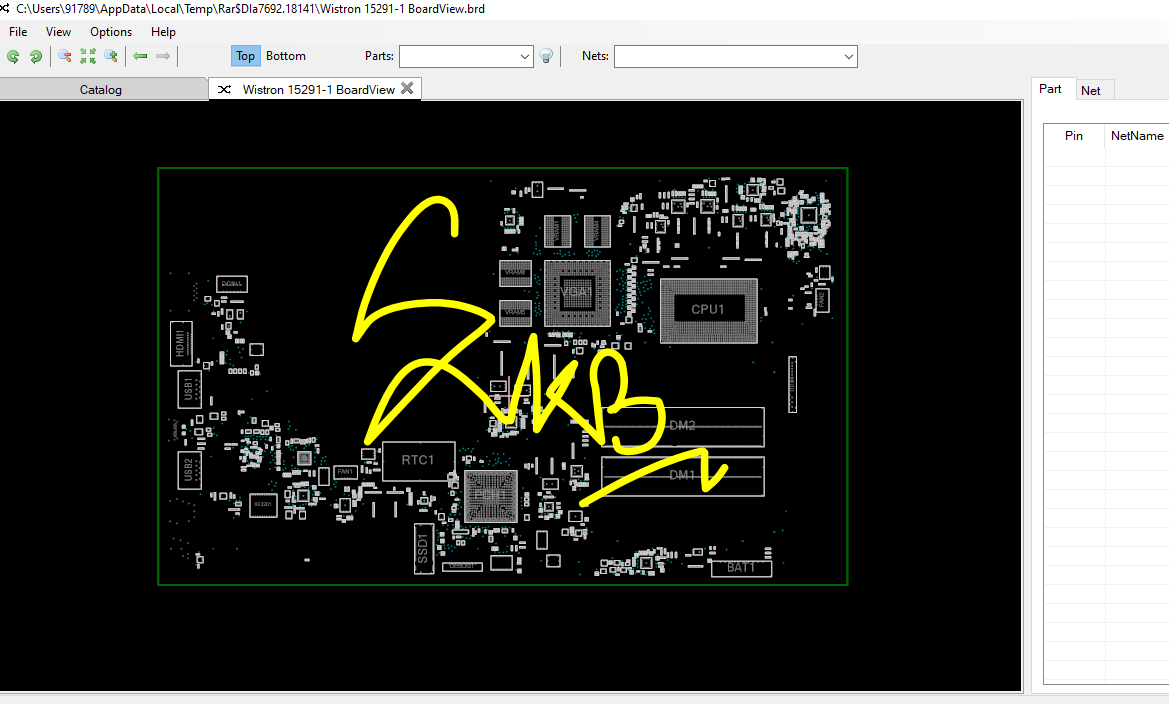Zoom in with the plus magnifier

[x=111, y=56]
